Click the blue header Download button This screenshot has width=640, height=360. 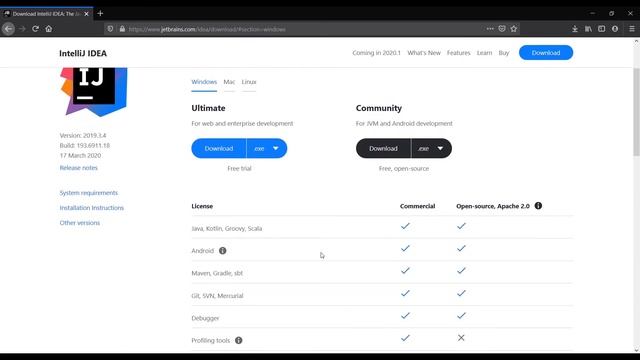coord(546,53)
